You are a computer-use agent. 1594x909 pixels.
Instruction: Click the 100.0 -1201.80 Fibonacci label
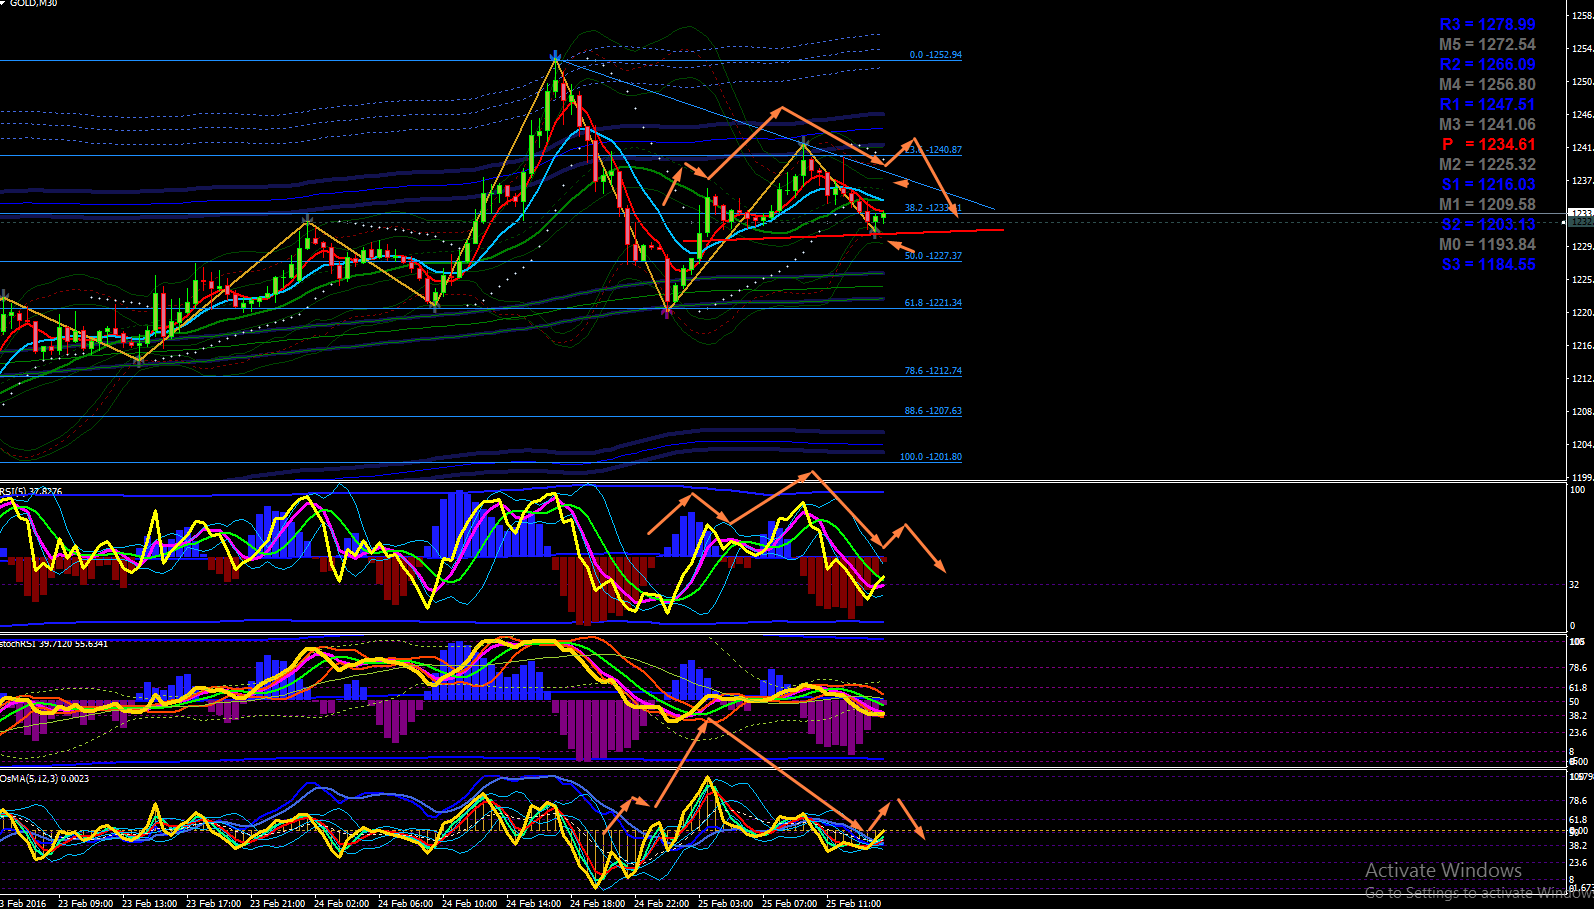pos(931,457)
